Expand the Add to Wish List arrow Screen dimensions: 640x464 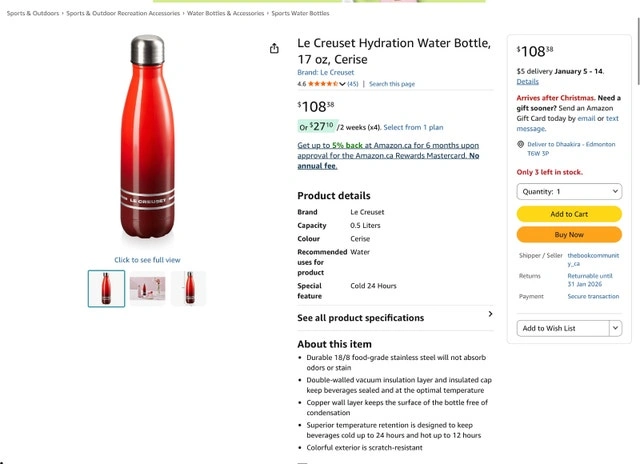tap(615, 328)
